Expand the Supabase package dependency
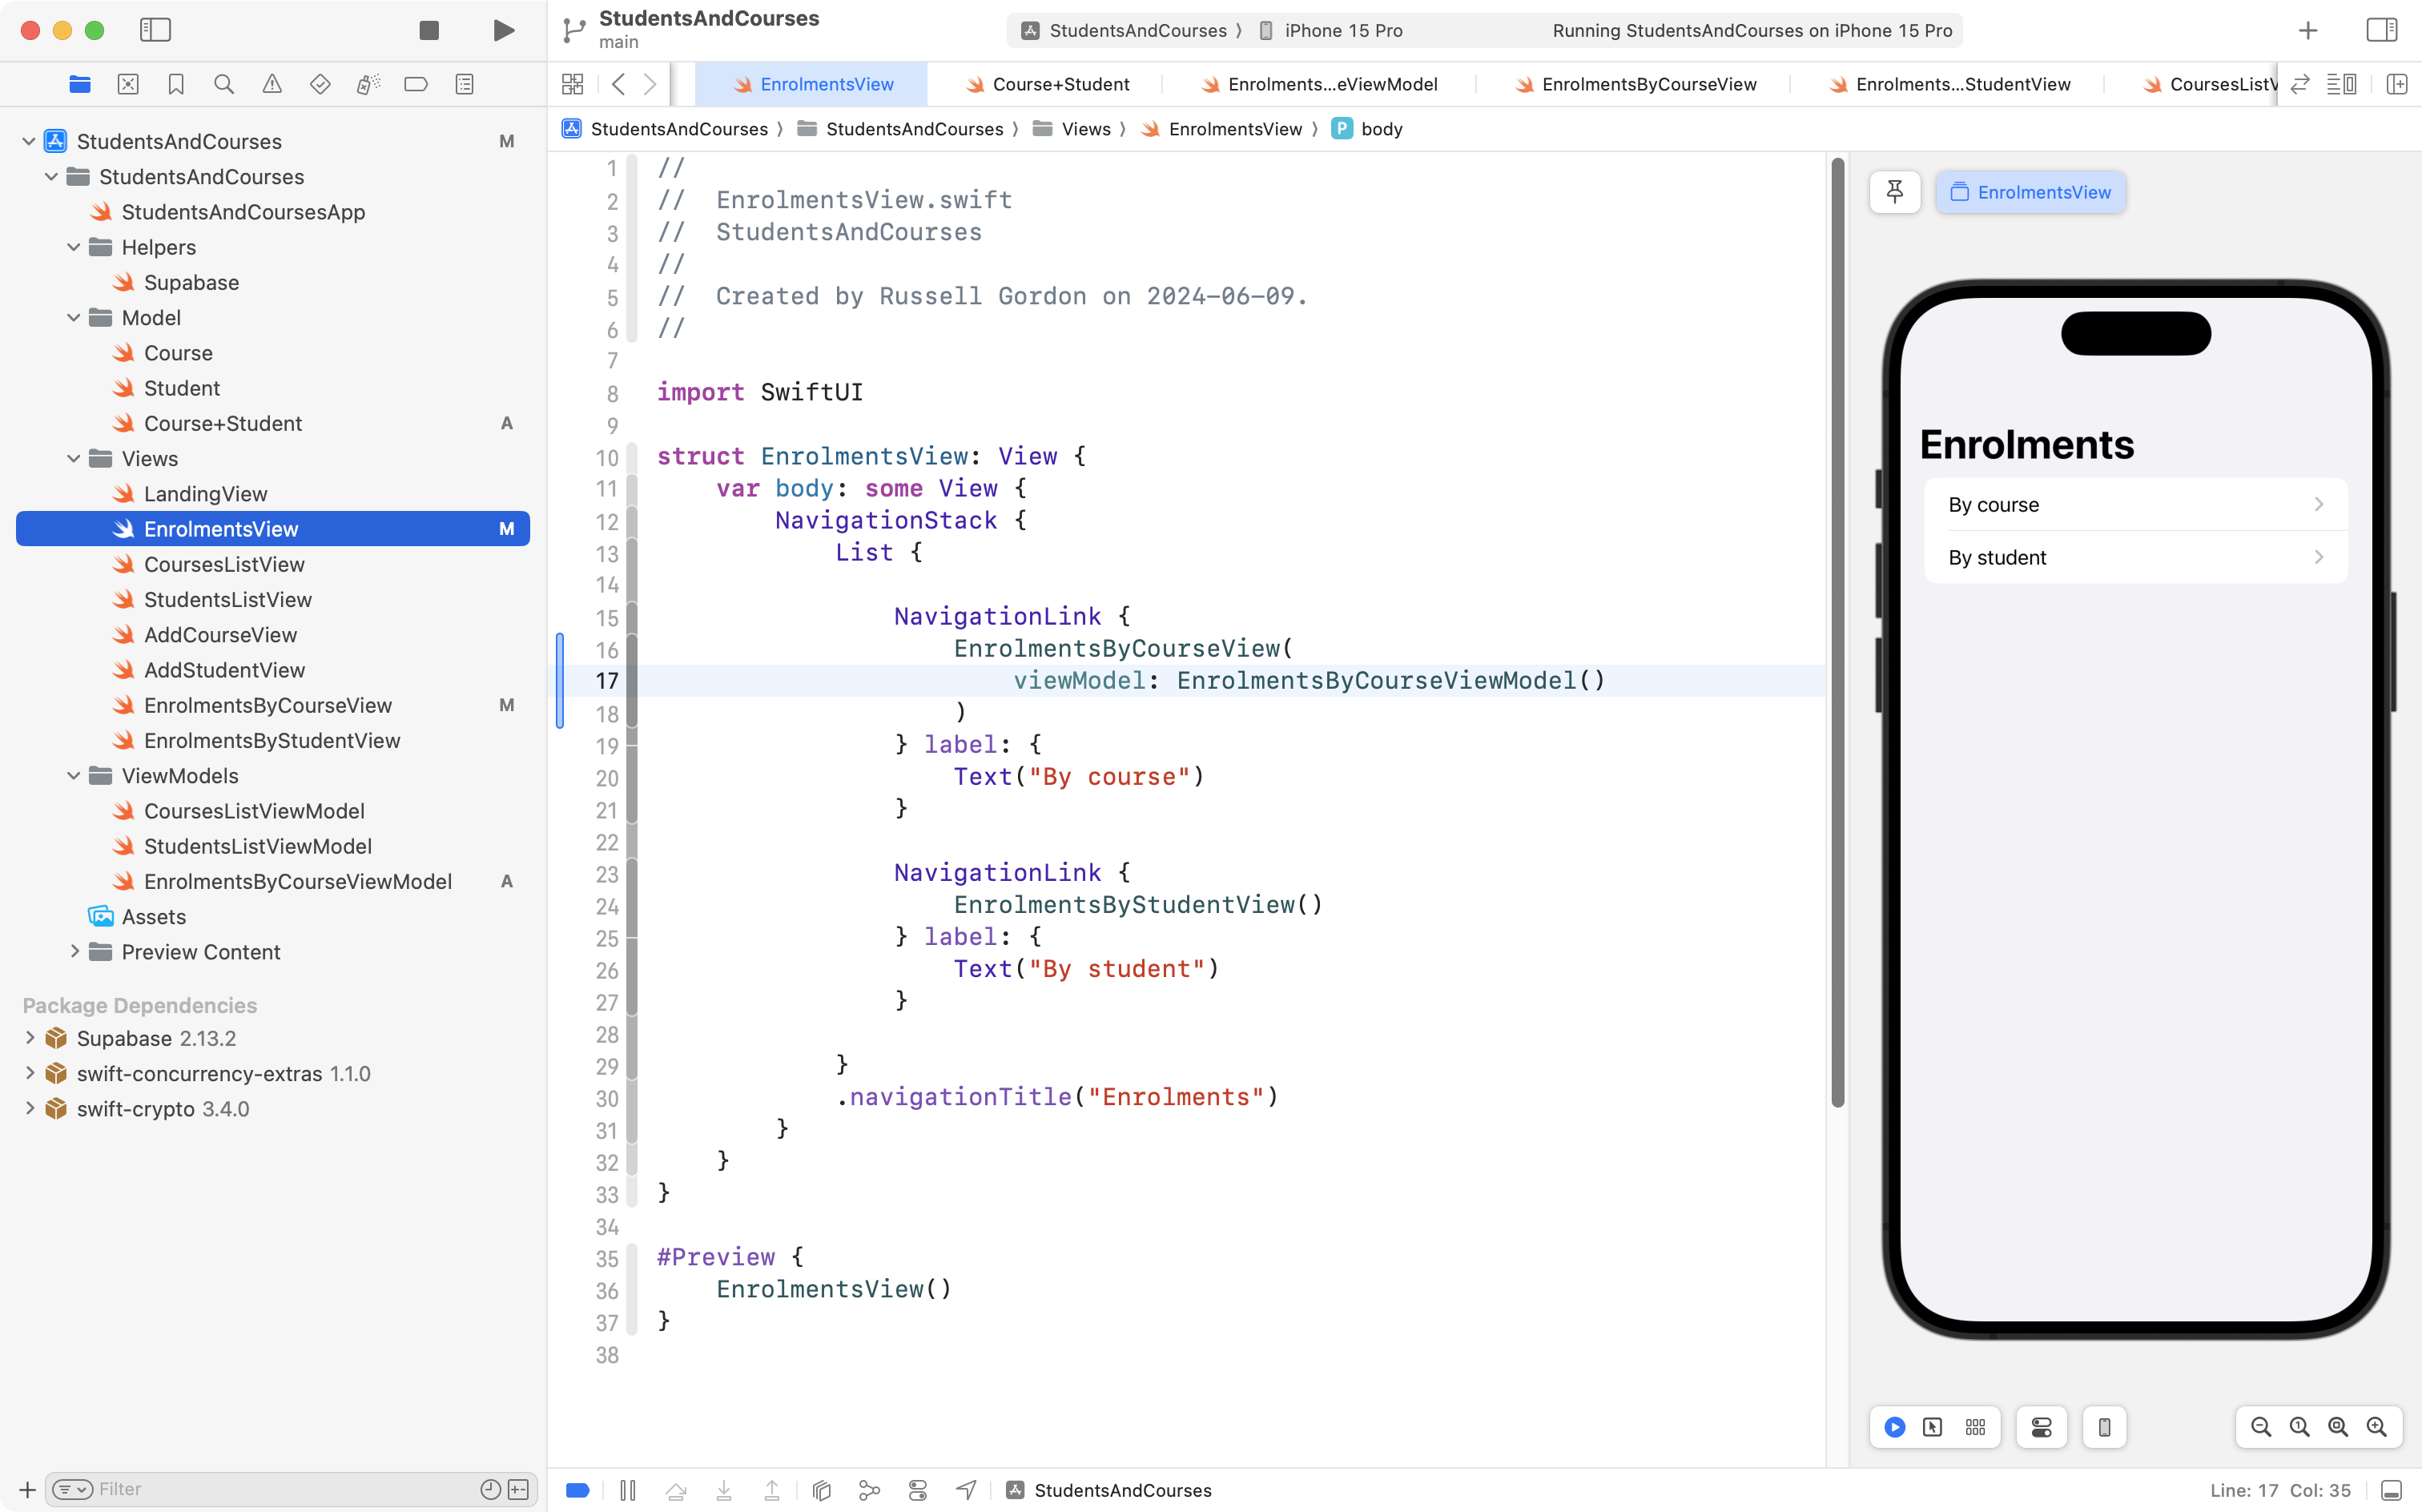 (x=29, y=1038)
